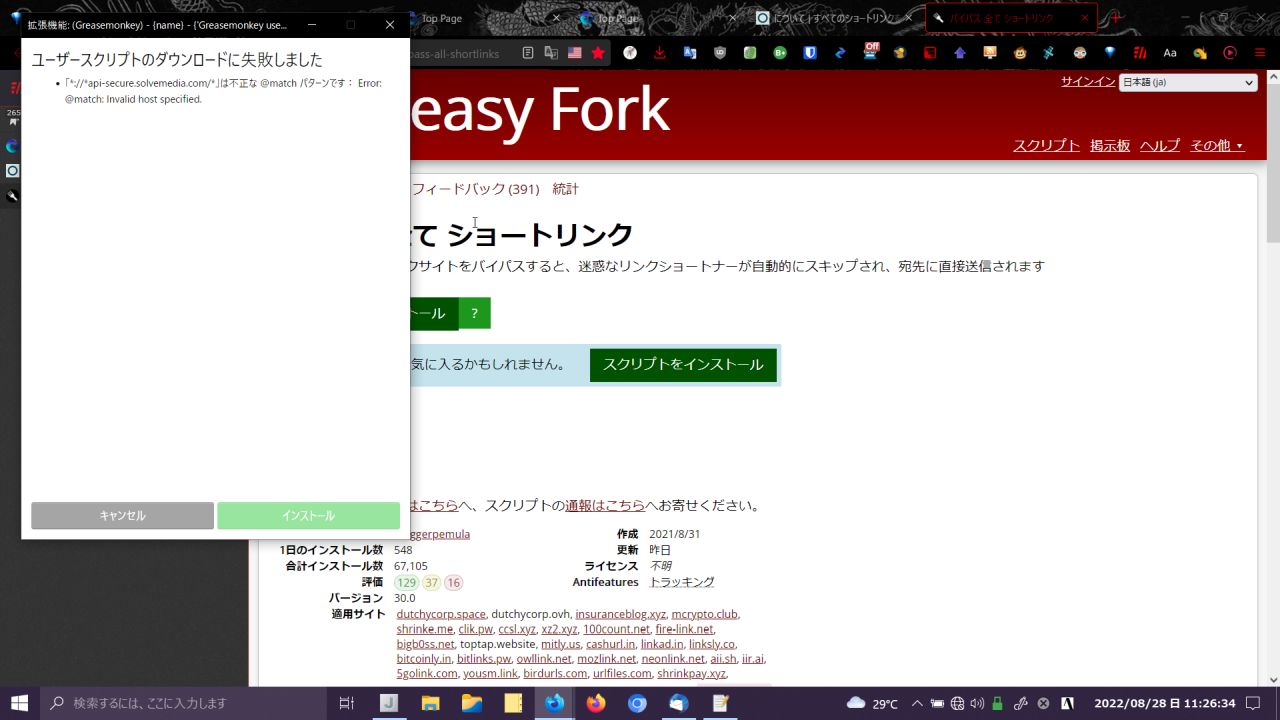Show hidden system tray icons chevron

pyautogui.click(x=917, y=703)
